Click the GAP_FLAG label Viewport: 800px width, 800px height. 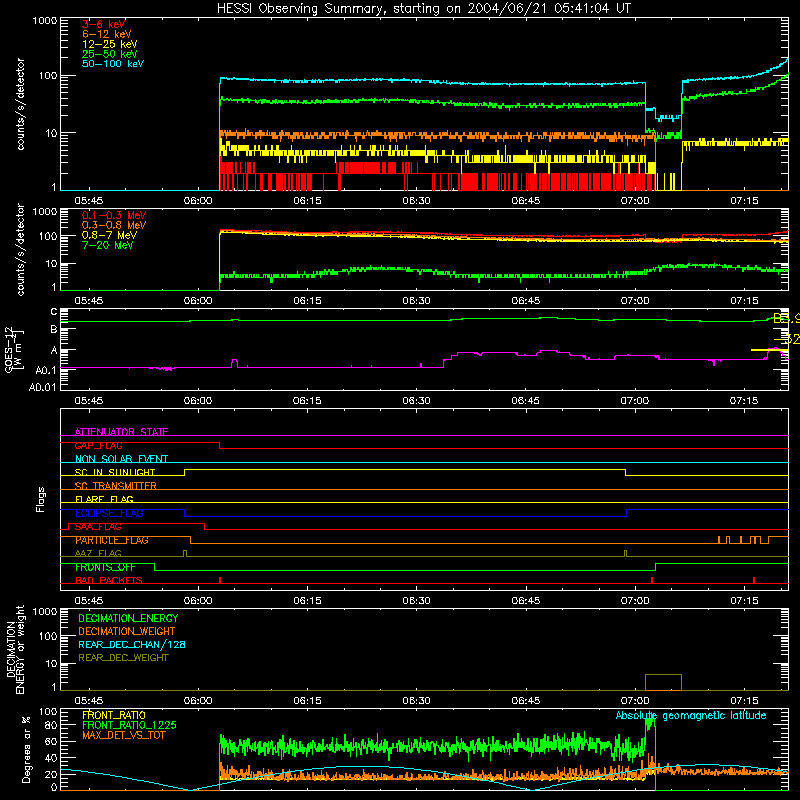[x=98, y=445]
